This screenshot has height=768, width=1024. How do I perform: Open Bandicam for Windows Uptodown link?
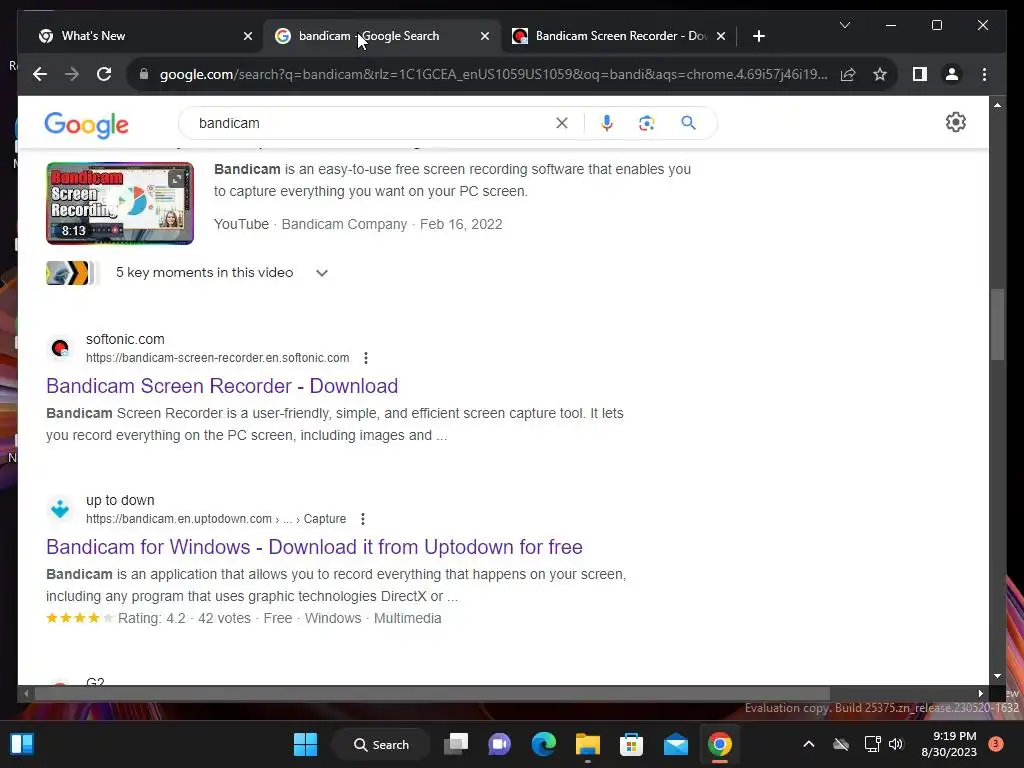[314, 547]
